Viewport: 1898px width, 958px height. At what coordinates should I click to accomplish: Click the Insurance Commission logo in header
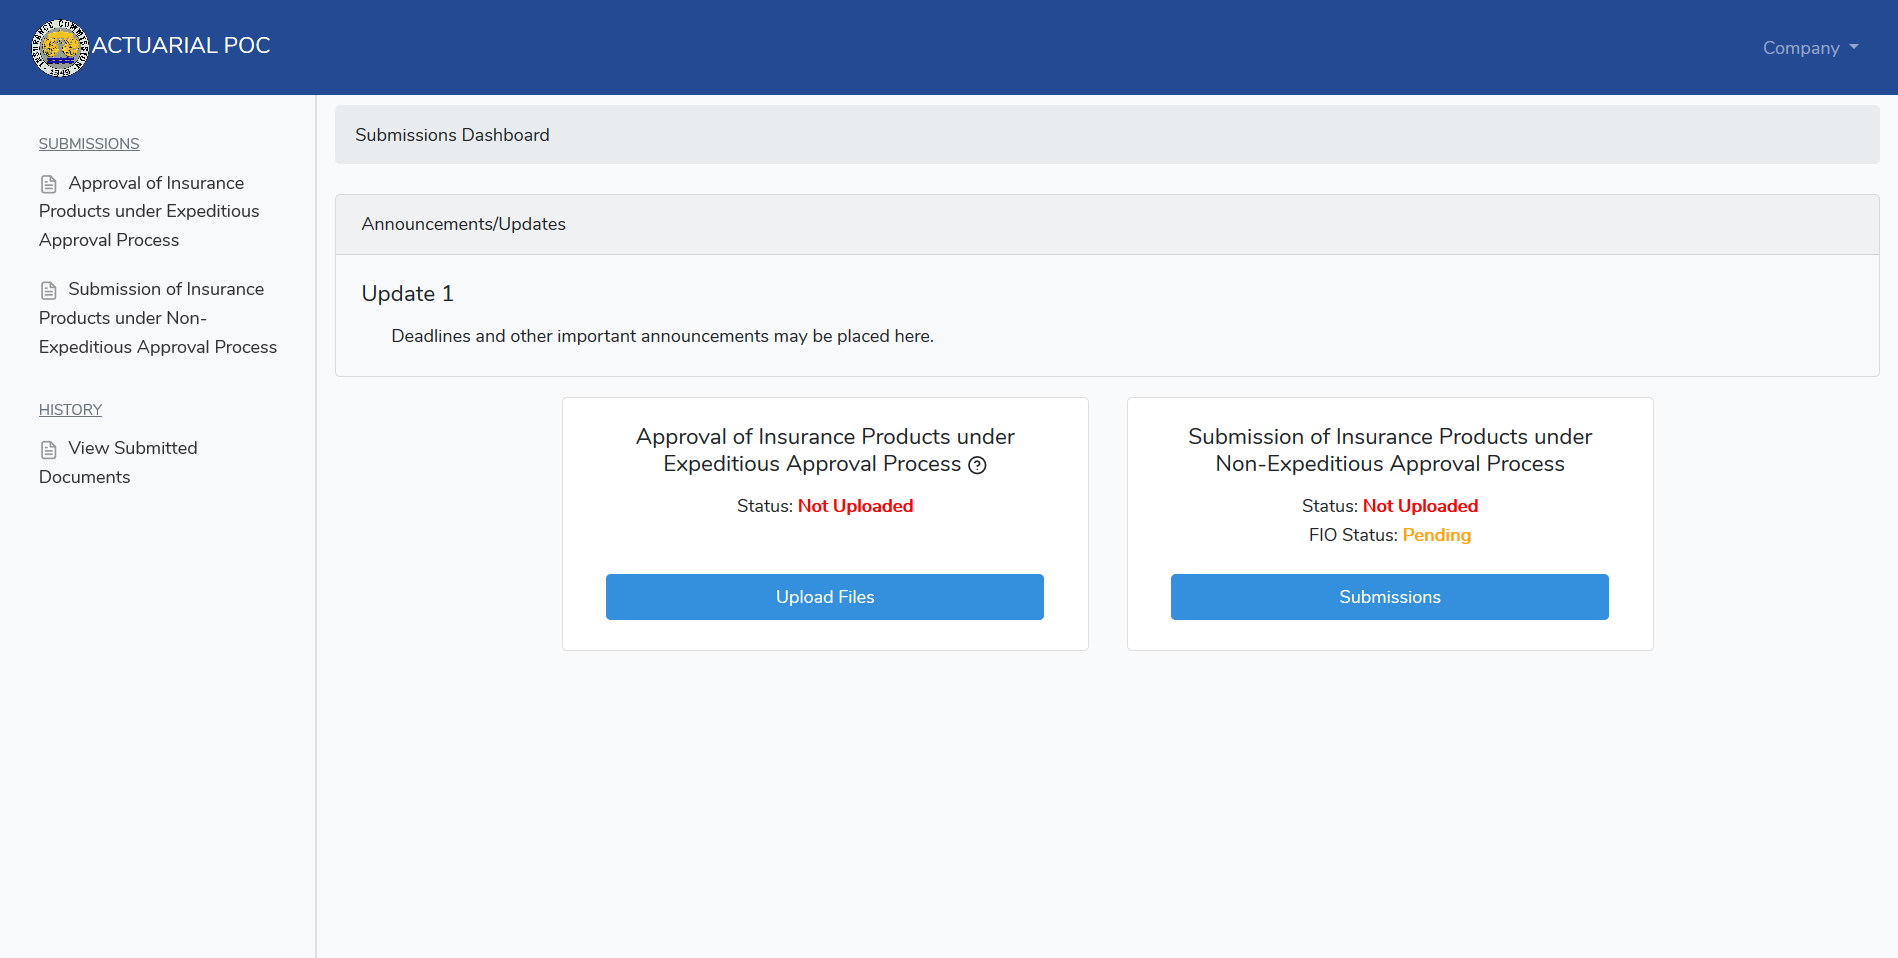(x=60, y=47)
